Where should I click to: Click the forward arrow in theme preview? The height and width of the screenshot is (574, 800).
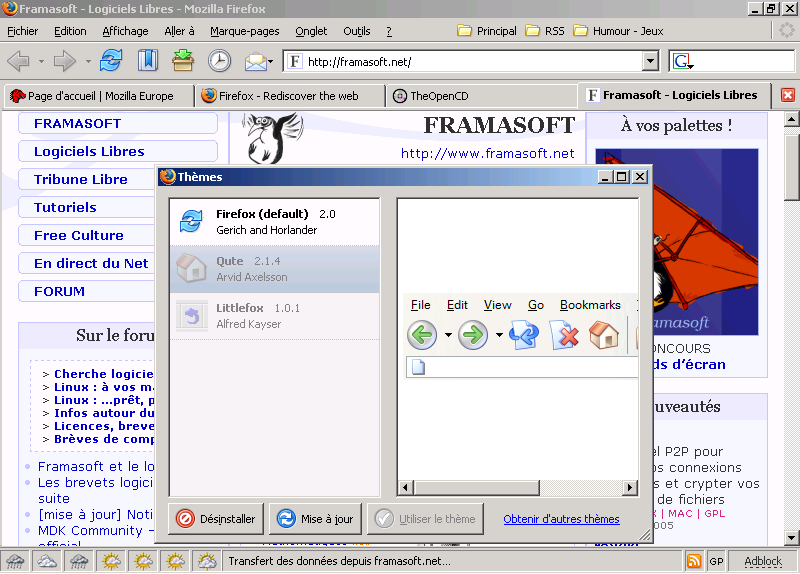coord(473,335)
